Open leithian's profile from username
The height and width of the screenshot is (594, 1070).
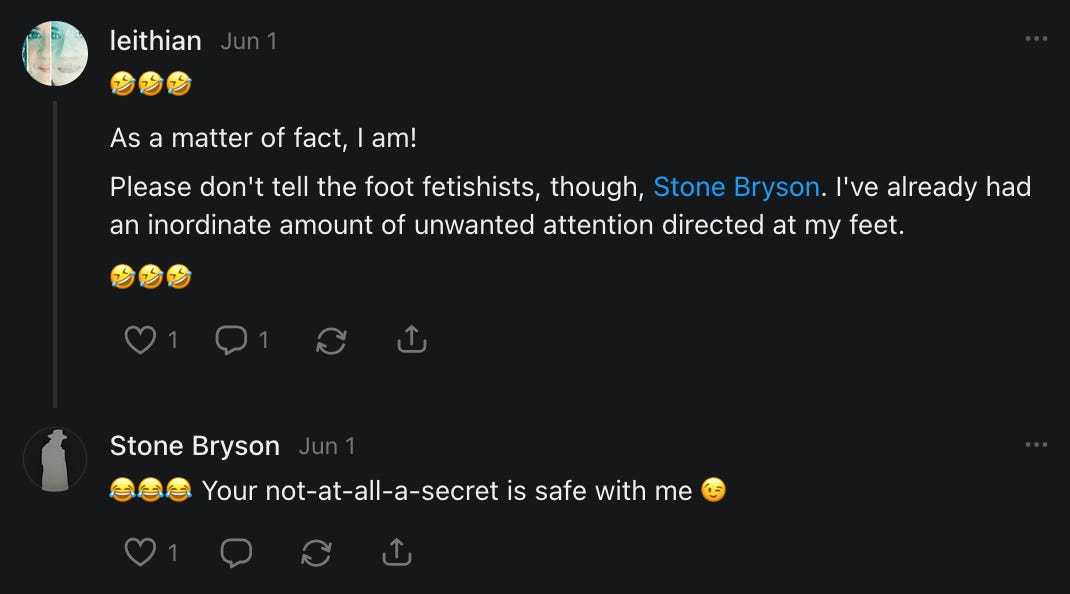click(x=155, y=41)
